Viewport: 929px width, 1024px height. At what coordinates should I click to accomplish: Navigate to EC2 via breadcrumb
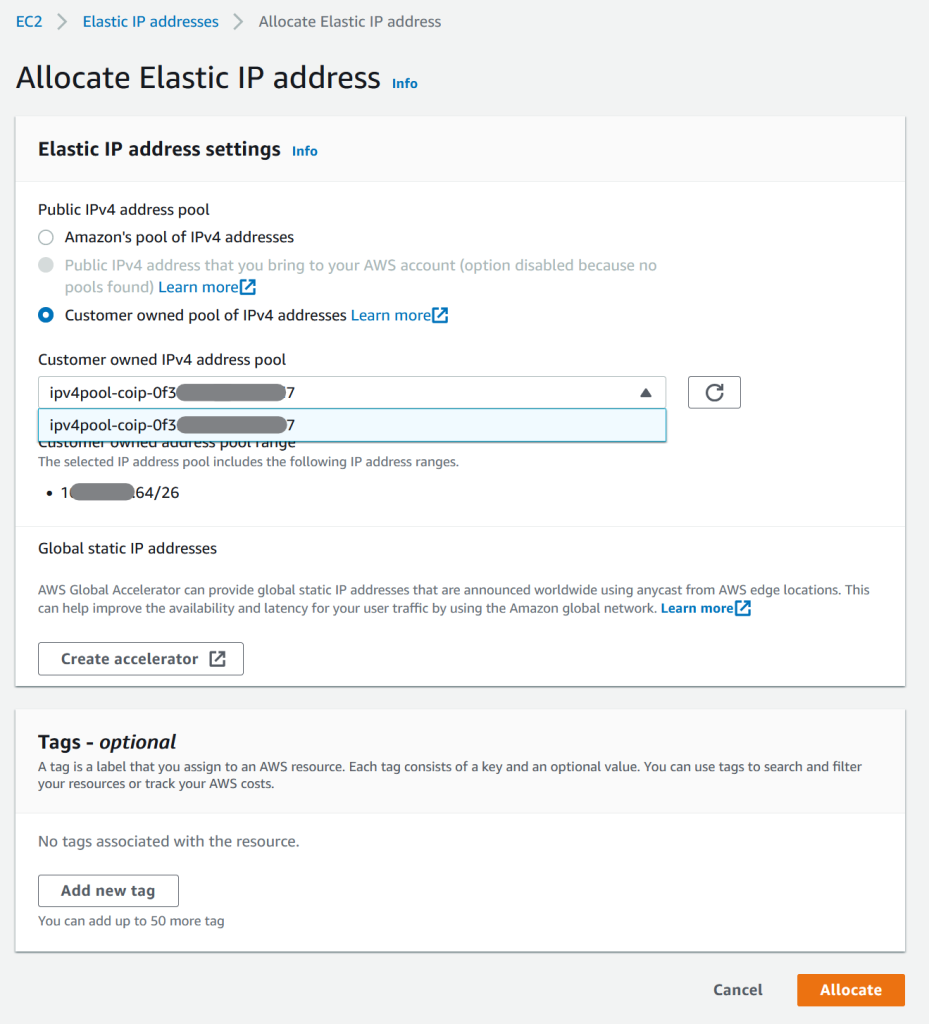point(28,20)
